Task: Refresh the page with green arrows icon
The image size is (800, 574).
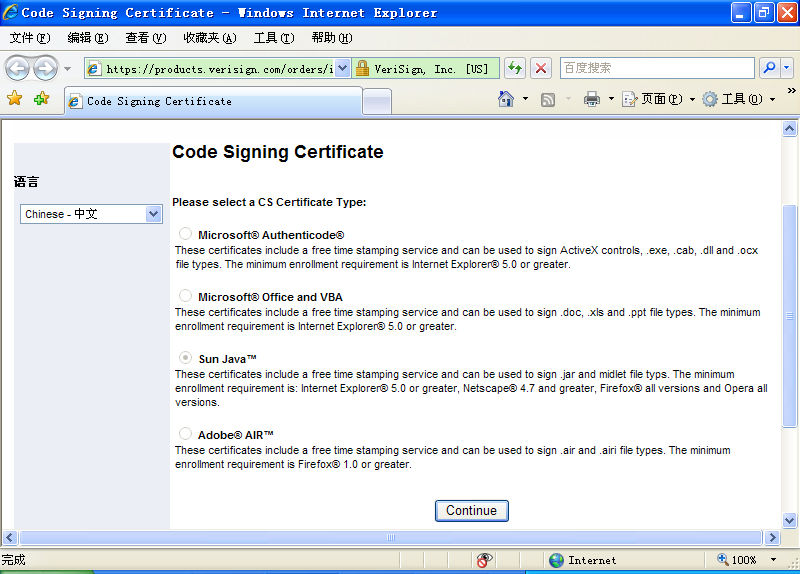Action: click(515, 68)
